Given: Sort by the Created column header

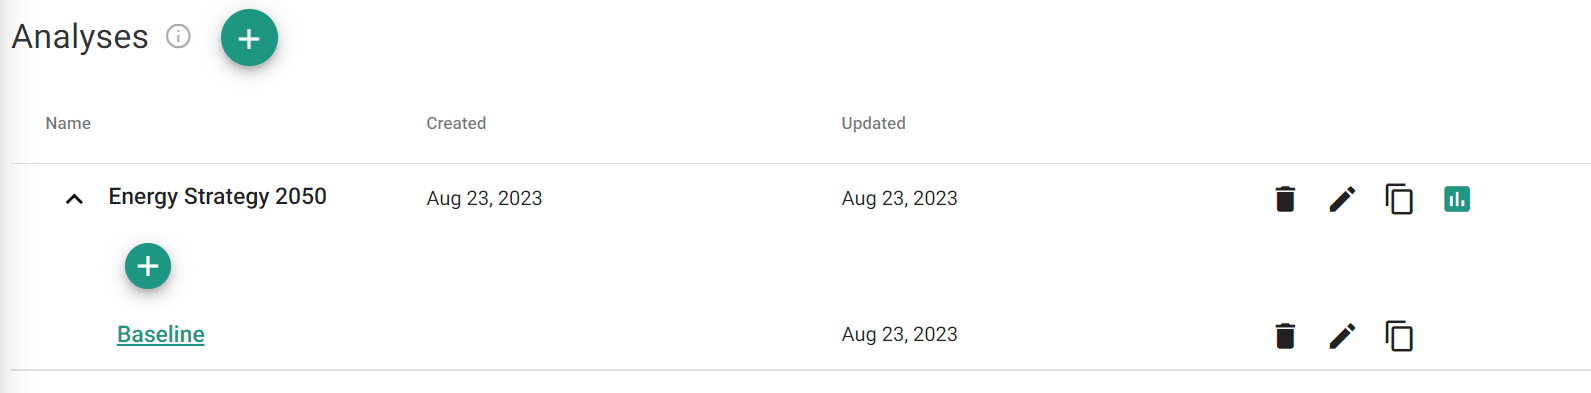Looking at the screenshot, I should pos(456,123).
